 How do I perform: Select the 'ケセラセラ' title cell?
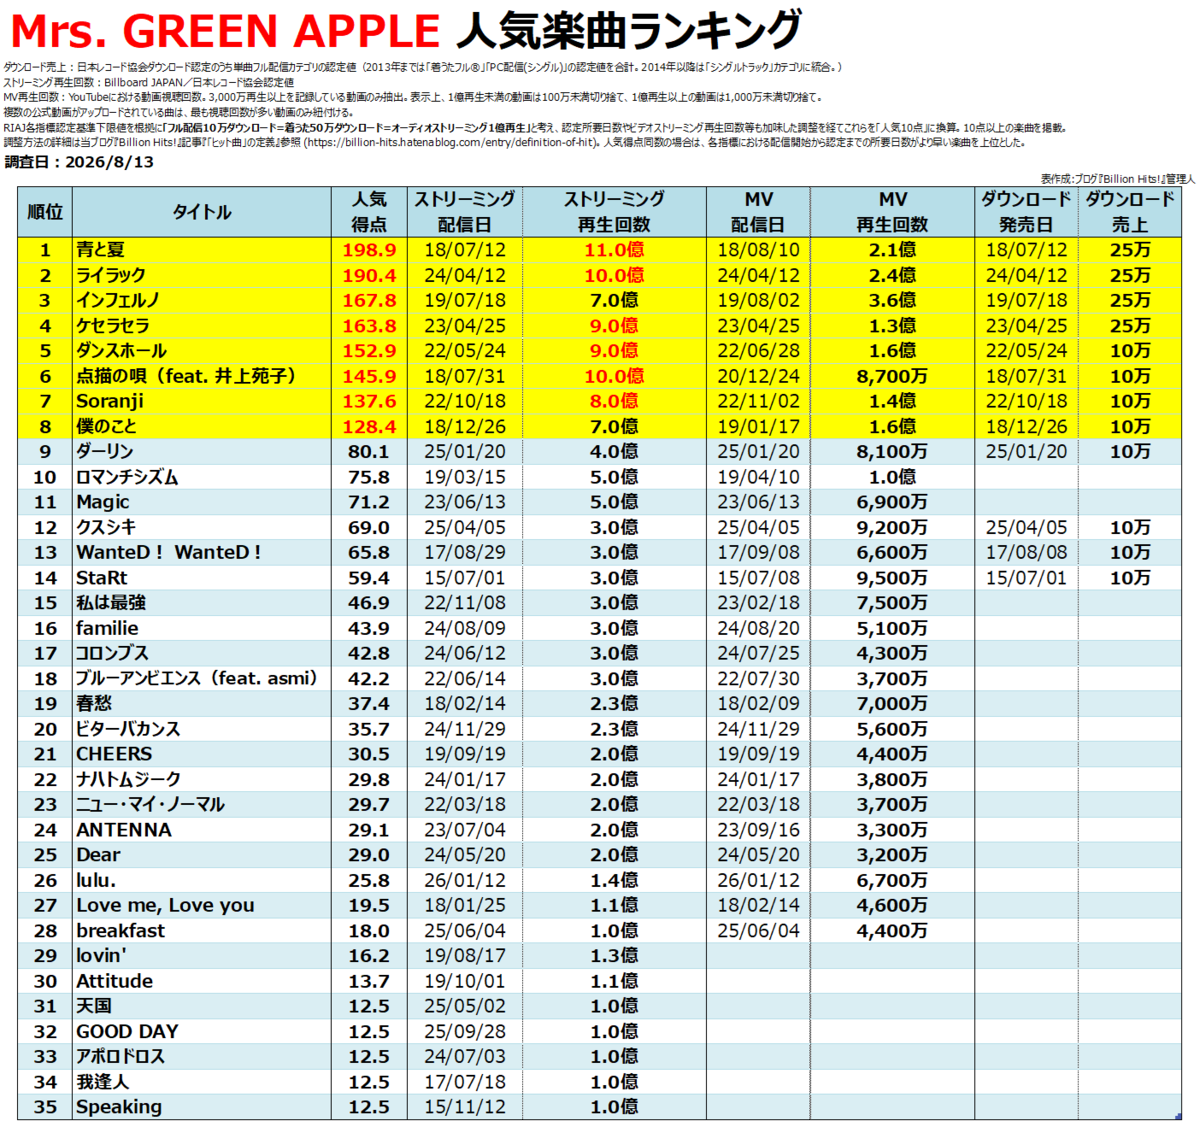pos(201,326)
